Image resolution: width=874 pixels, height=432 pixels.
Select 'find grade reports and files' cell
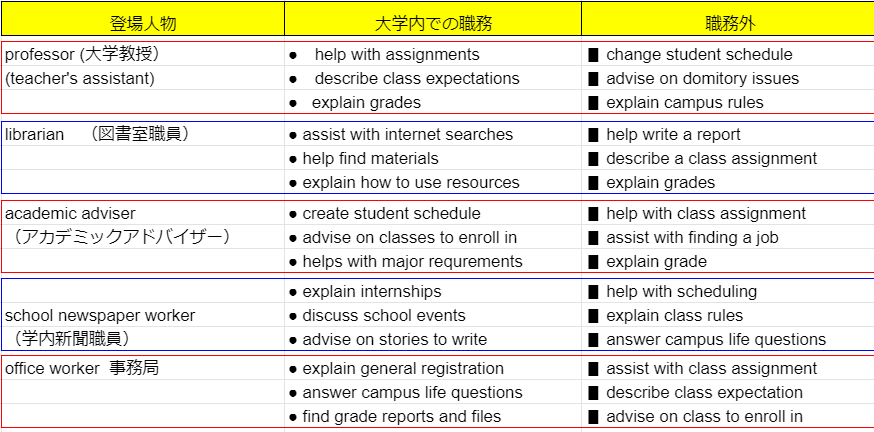[x=433, y=416]
